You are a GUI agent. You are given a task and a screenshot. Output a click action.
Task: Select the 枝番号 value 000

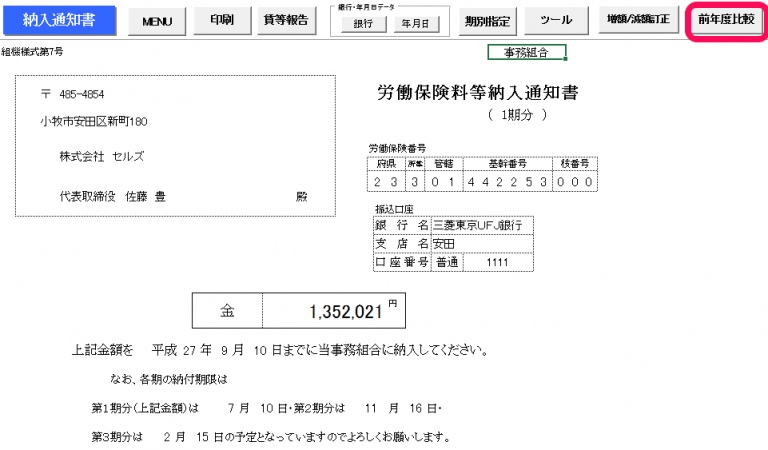[x=575, y=182]
